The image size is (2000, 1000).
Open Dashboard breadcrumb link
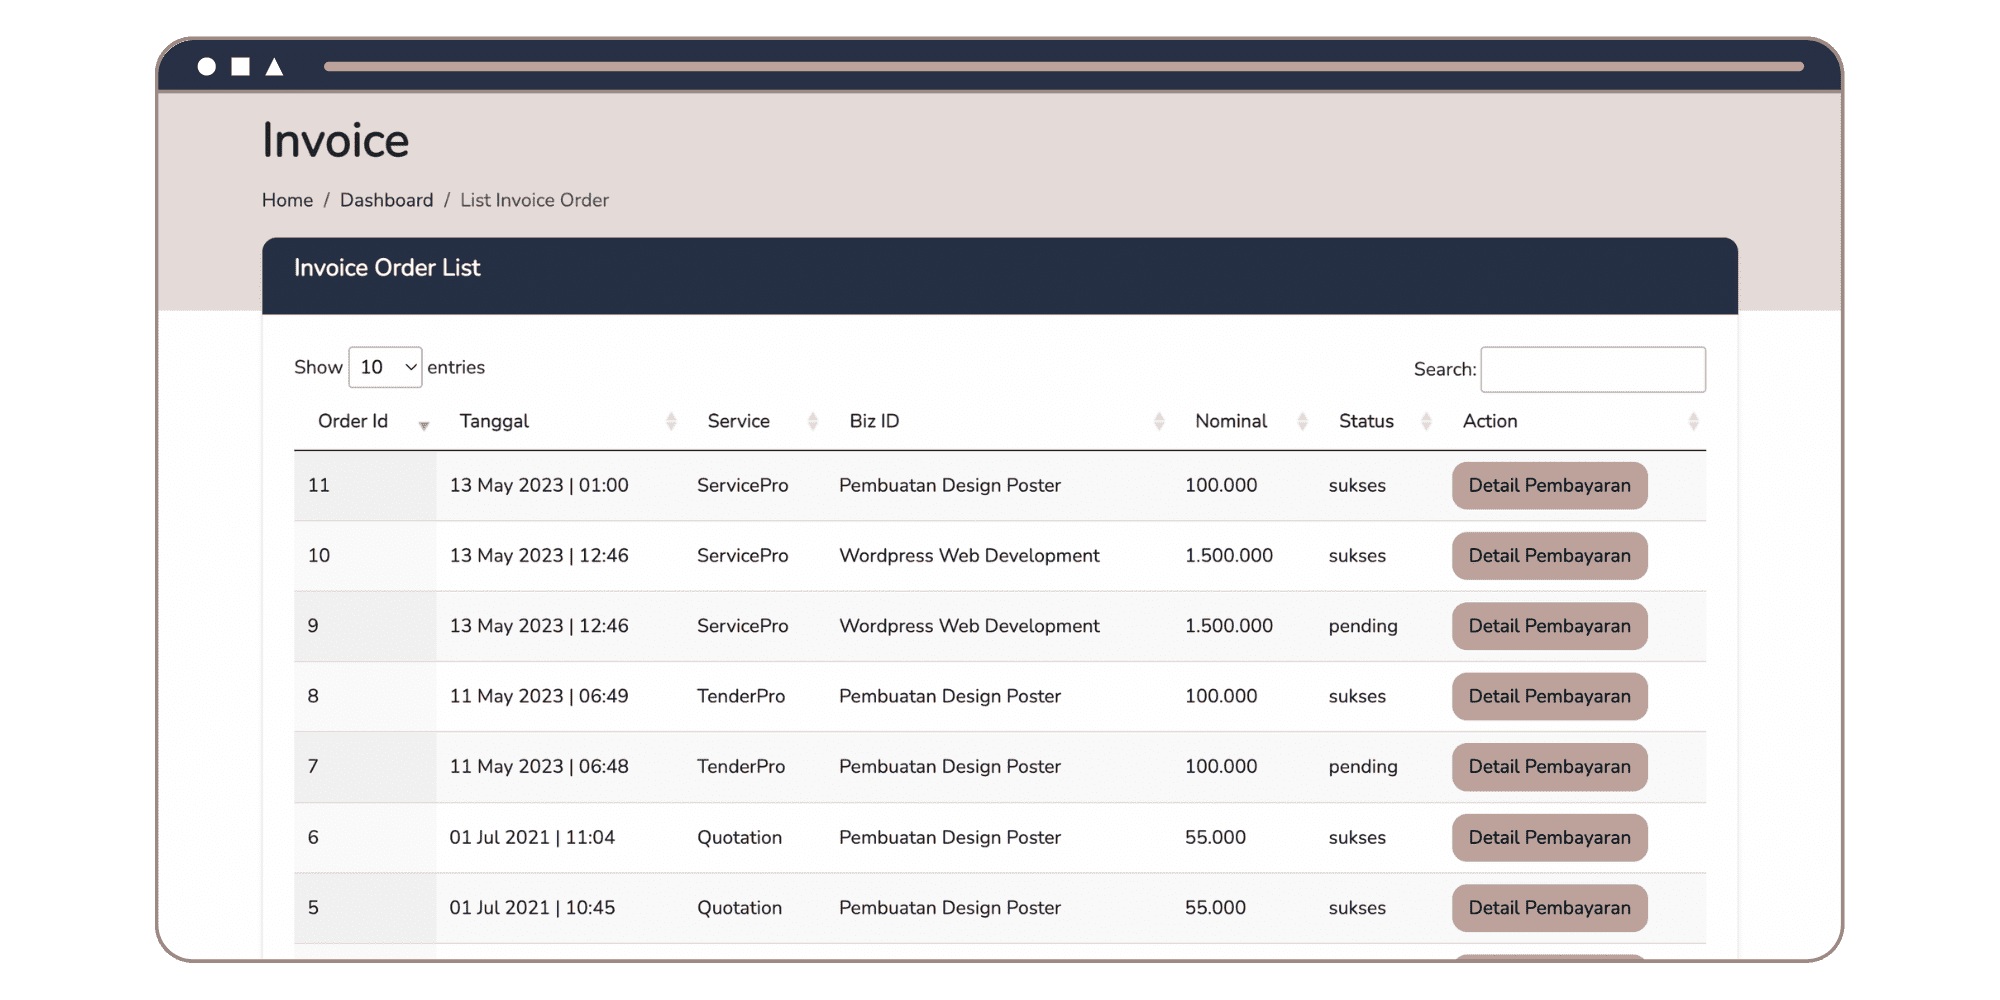click(x=386, y=200)
